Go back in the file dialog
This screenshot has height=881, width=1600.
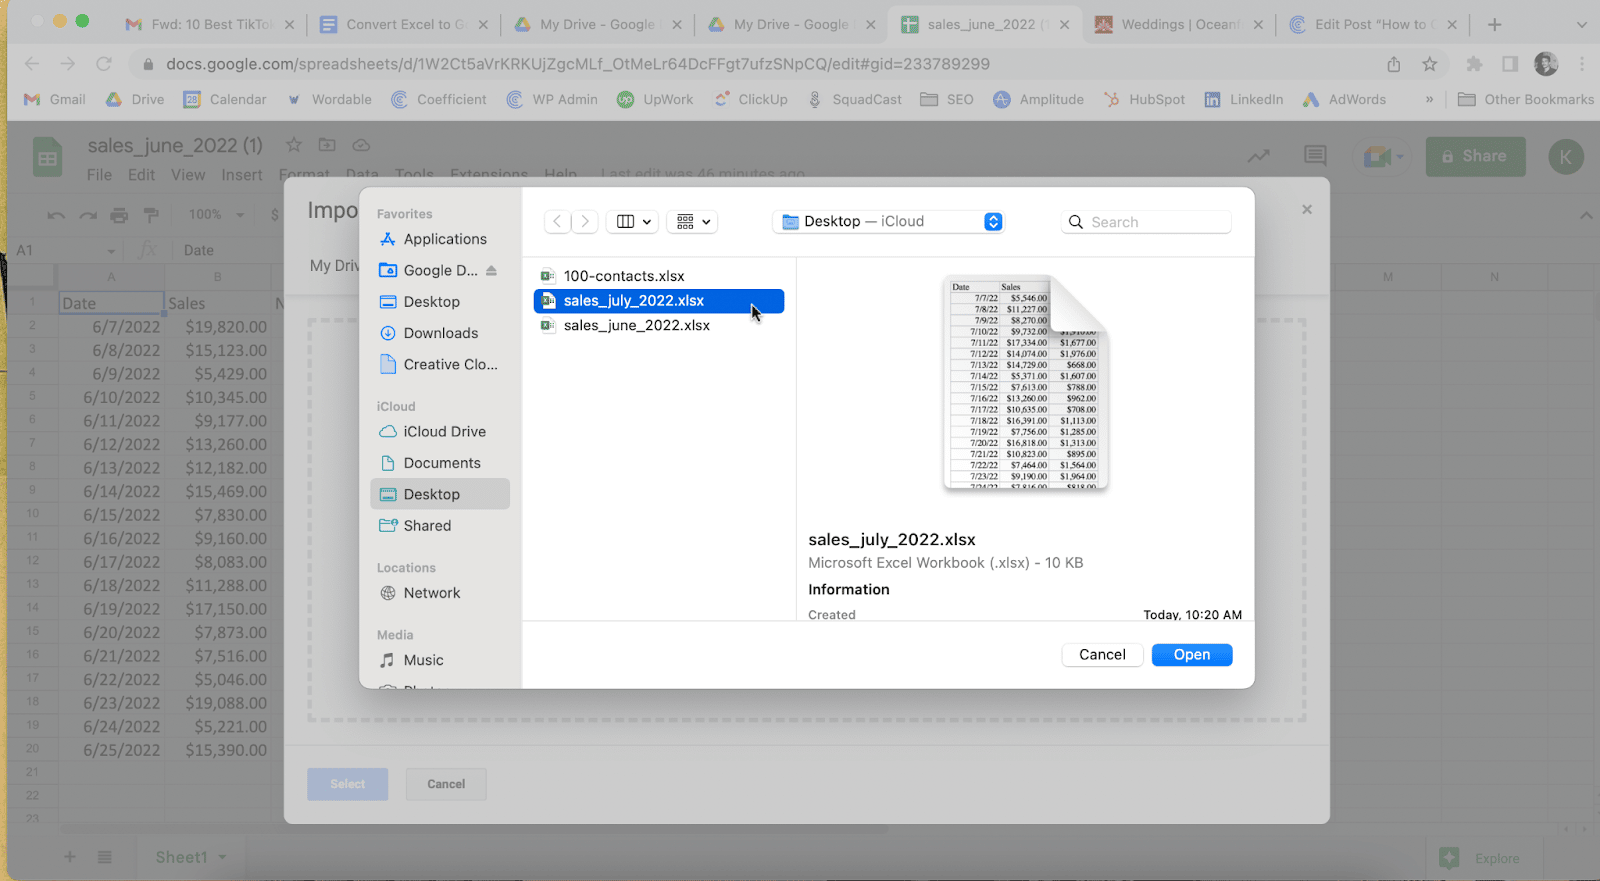558,222
